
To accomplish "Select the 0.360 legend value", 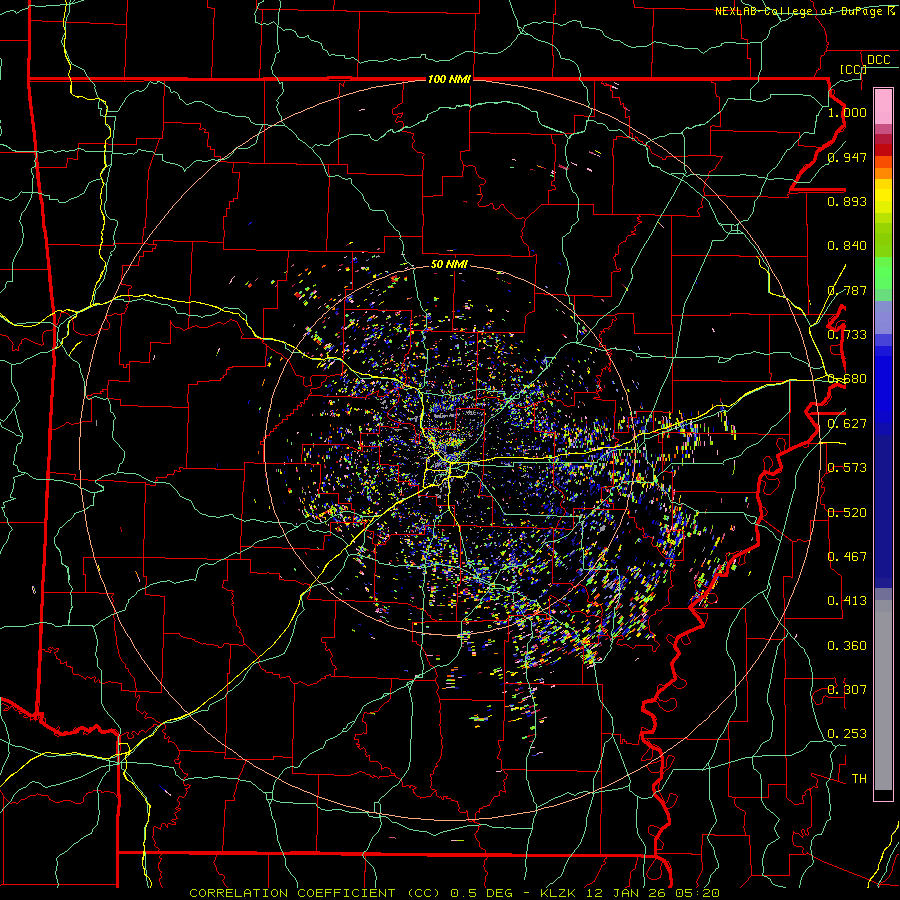I will (847, 646).
